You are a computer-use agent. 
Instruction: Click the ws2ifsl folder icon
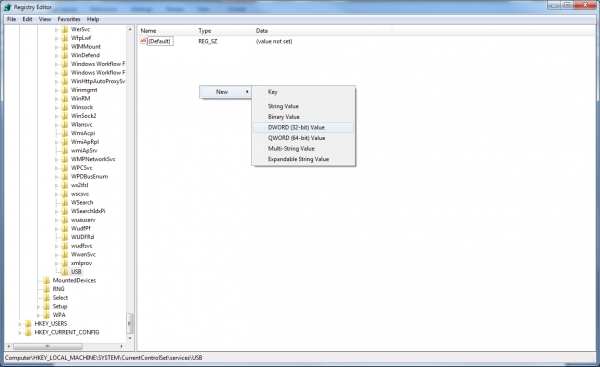coord(65,185)
